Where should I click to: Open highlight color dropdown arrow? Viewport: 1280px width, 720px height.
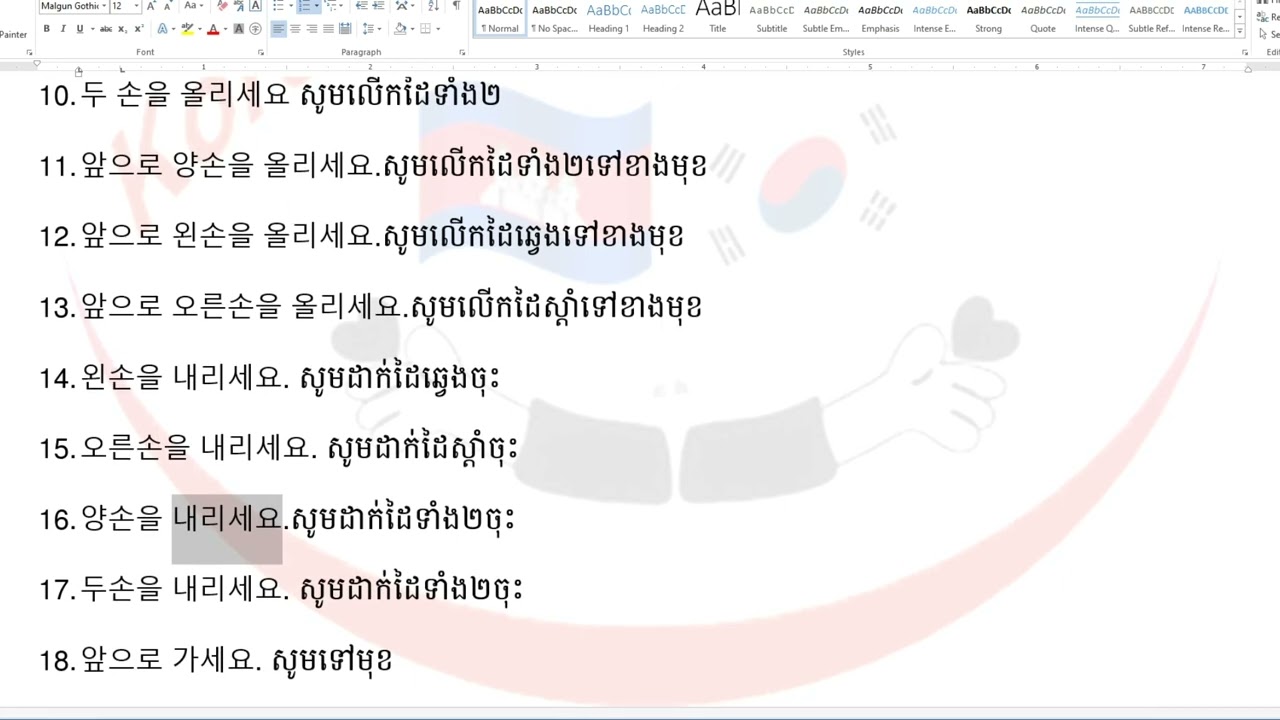click(x=199, y=29)
